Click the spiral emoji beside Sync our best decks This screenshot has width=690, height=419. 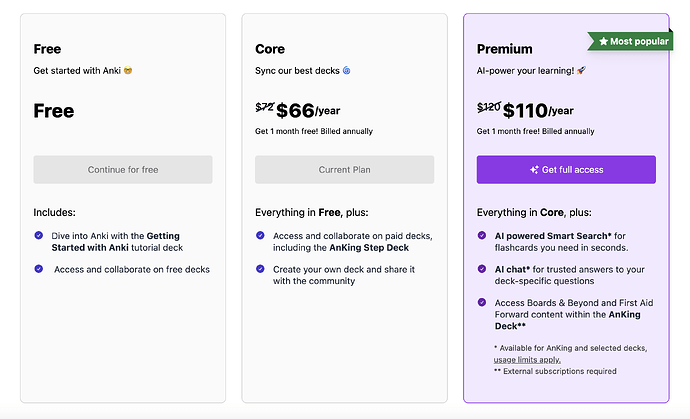tap(347, 70)
